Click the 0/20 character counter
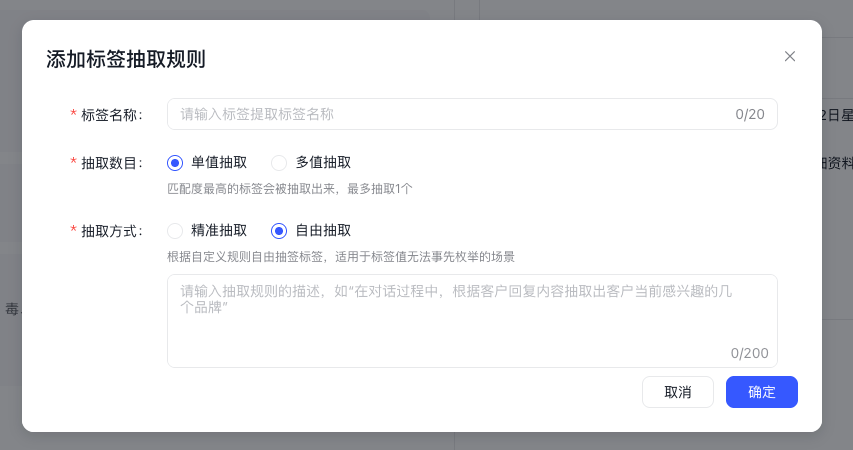Image resolution: width=853 pixels, height=450 pixels. (x=750, y=114)
